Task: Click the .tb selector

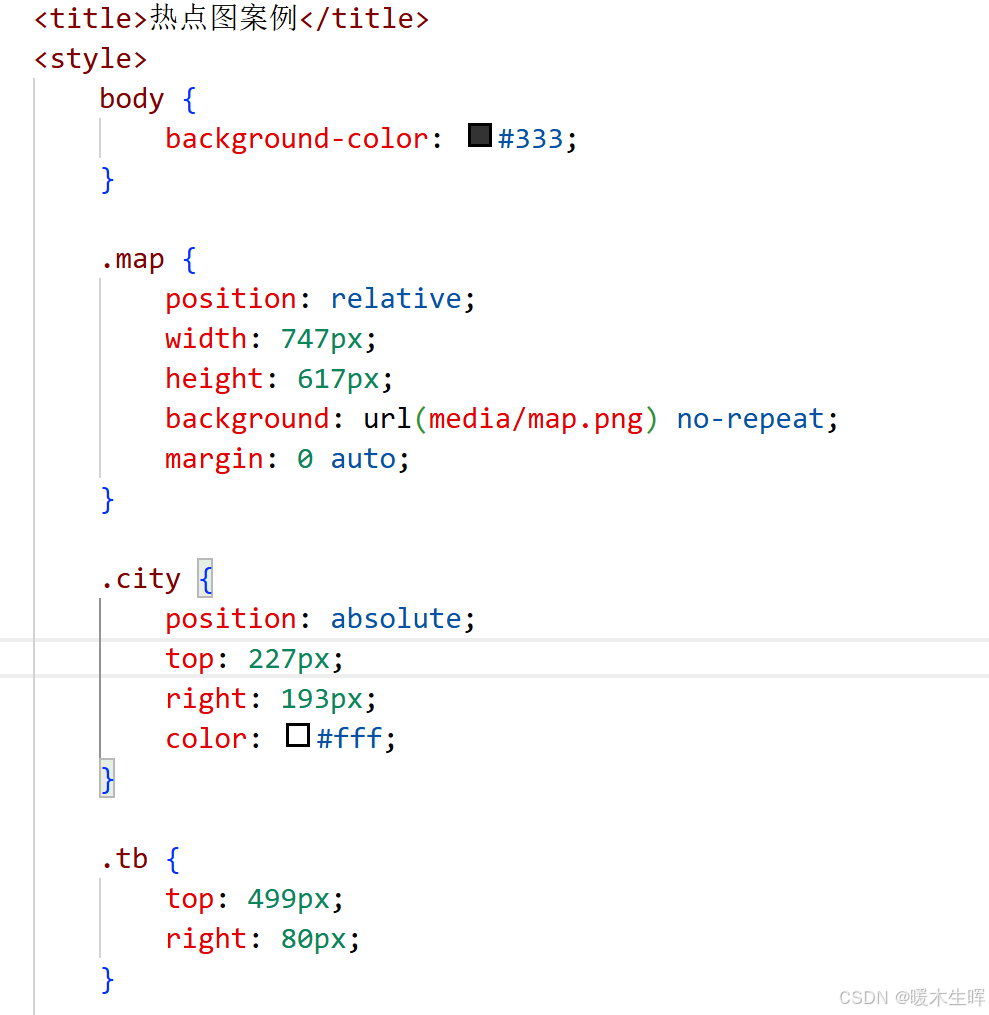Action: (x=124, y=859)
